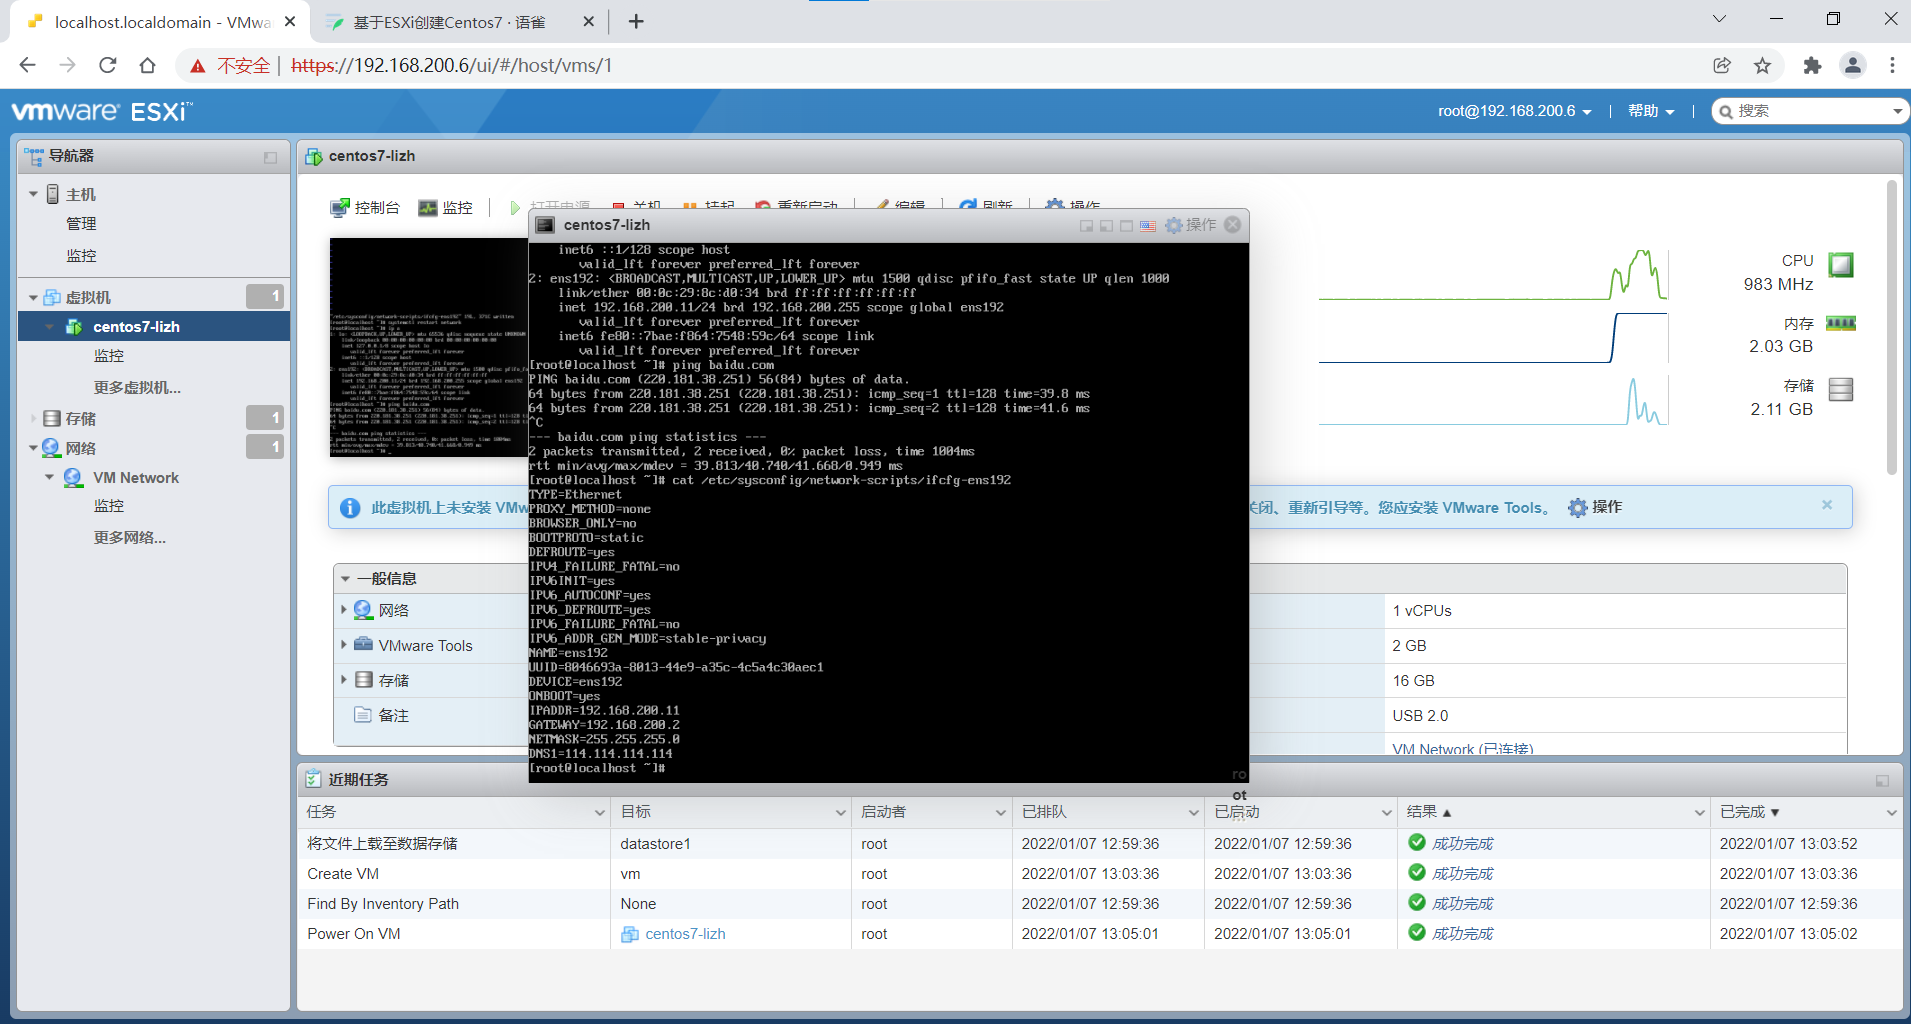This screenshot has height=1024, width=1911.
Task: Close the centos7-lizh console window
Action: click(x=1233, y=225)
